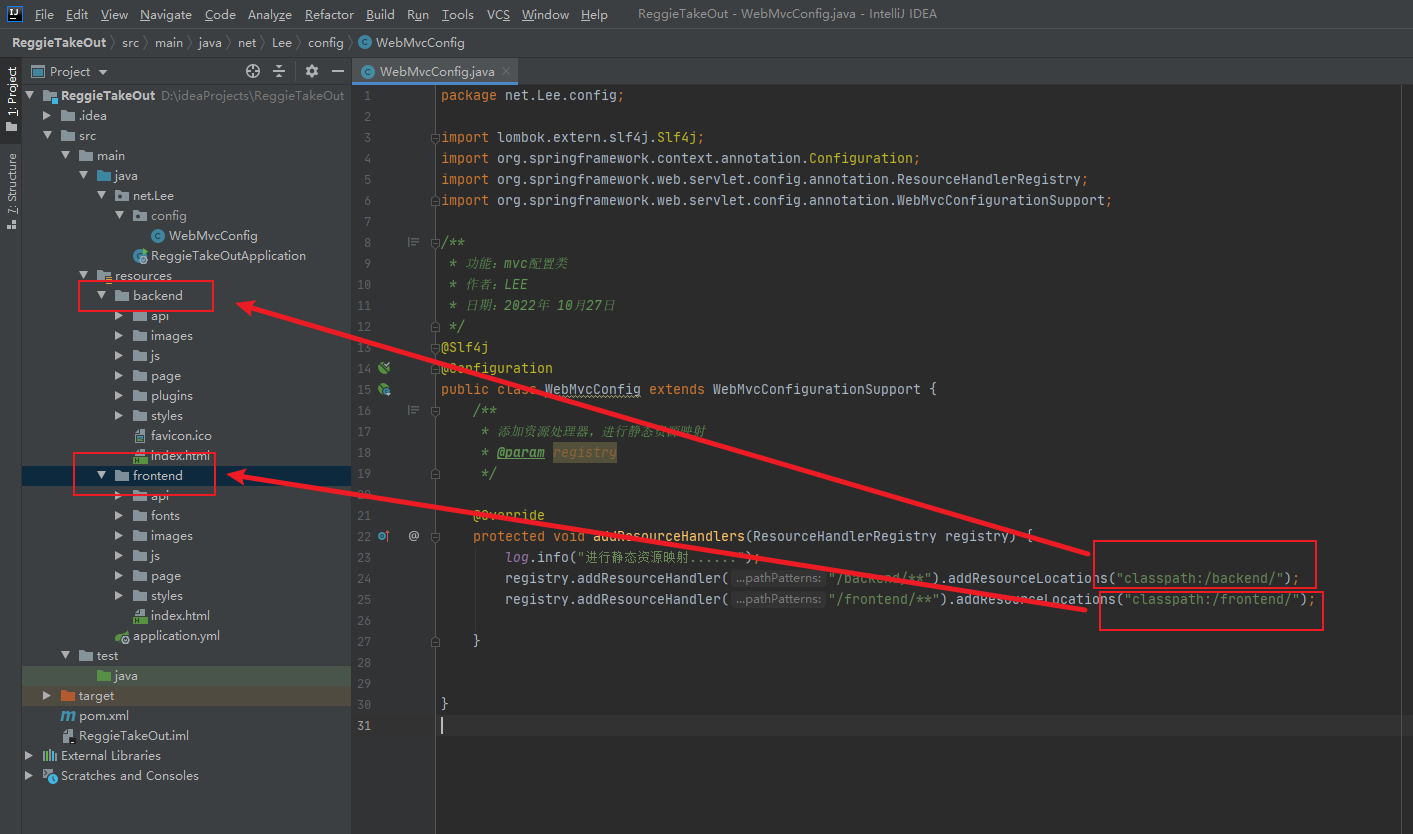This screenshot has width=1413, height=834.
Task: Toggle Javadoc rendering icon at line 8
Action: pos(413,242)
